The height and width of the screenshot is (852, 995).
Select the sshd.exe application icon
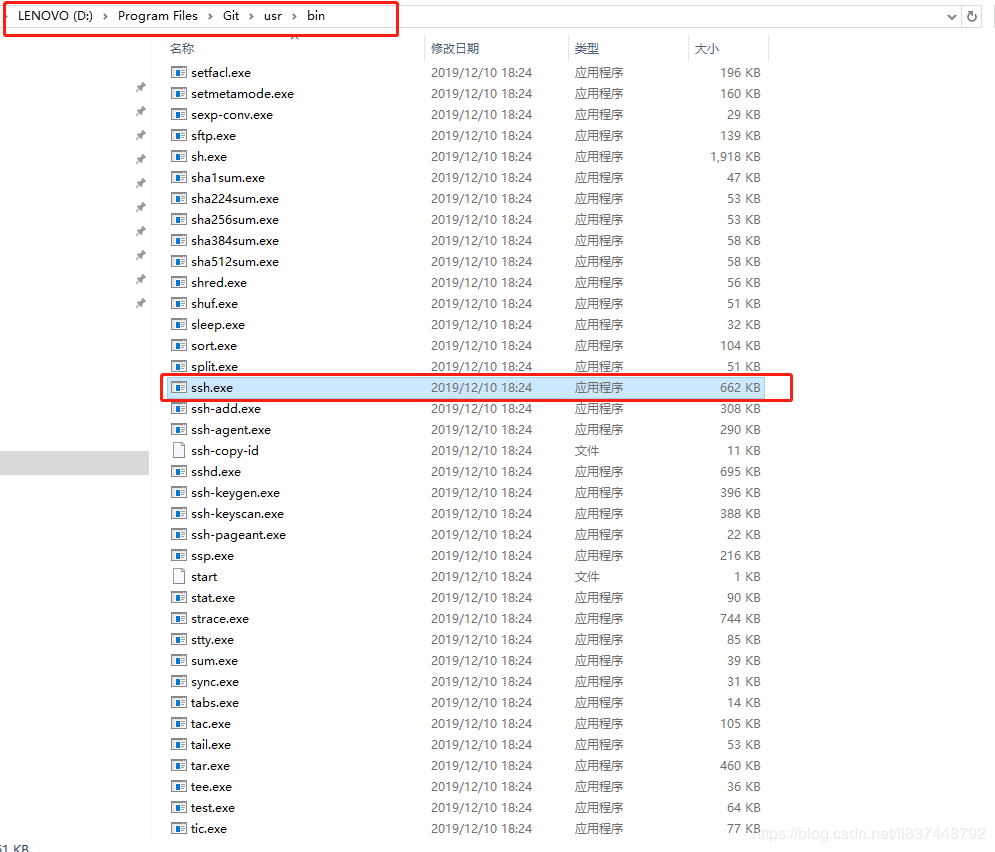click(x=180, y=471)
